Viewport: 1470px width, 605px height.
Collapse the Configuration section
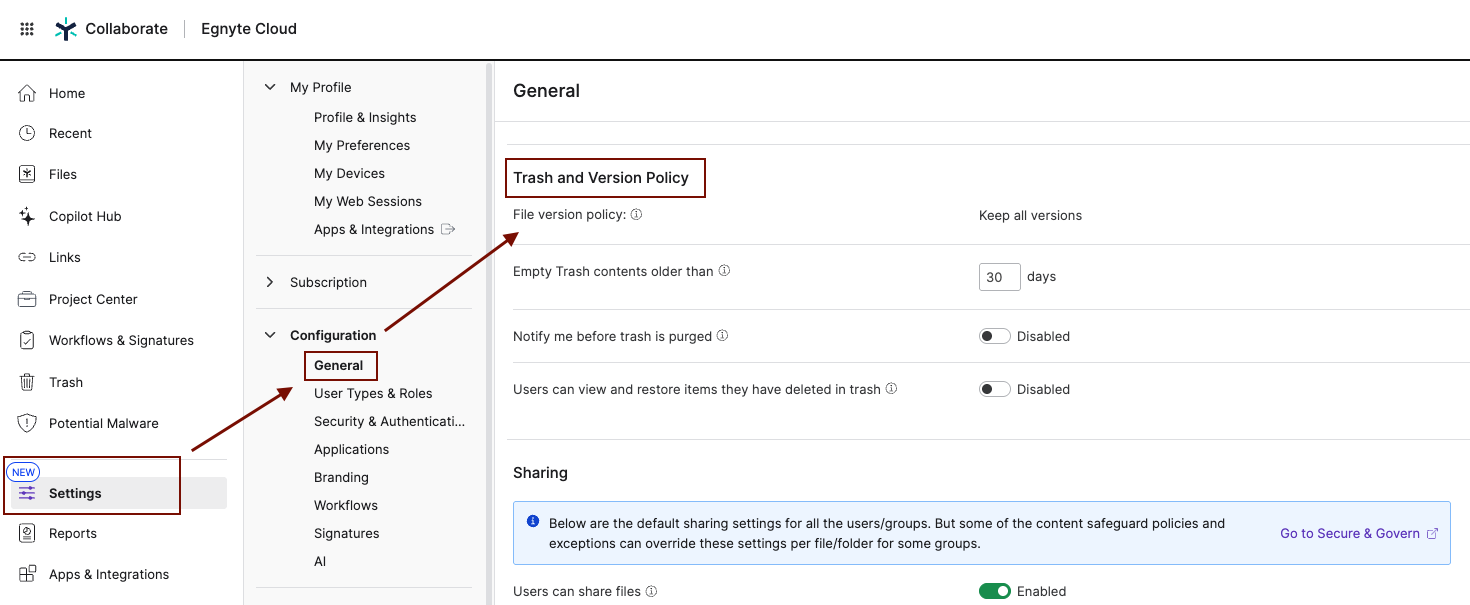point(269,335)
